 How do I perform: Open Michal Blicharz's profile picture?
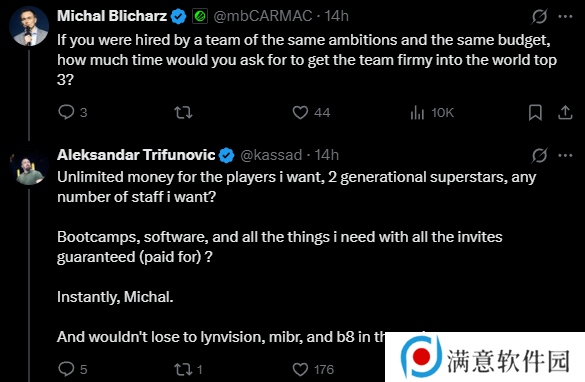[29, 26]
